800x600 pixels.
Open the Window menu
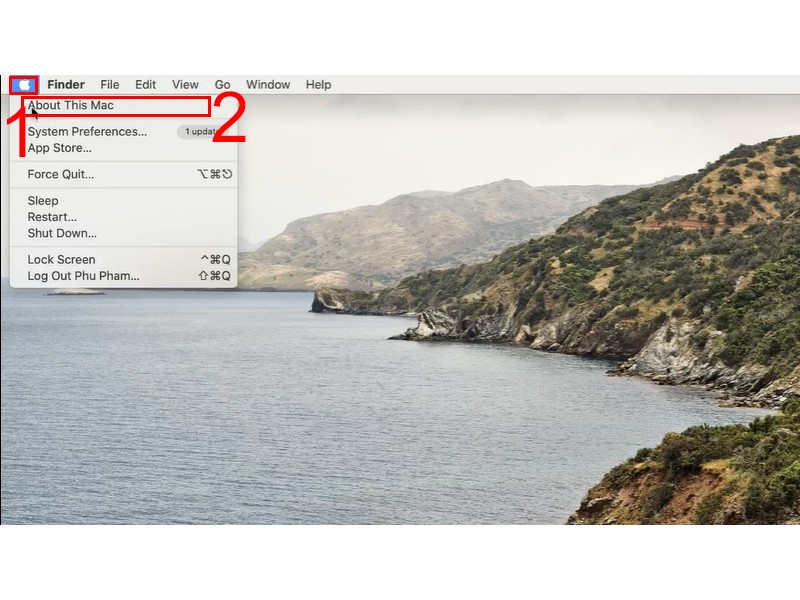tap(268, 85)
